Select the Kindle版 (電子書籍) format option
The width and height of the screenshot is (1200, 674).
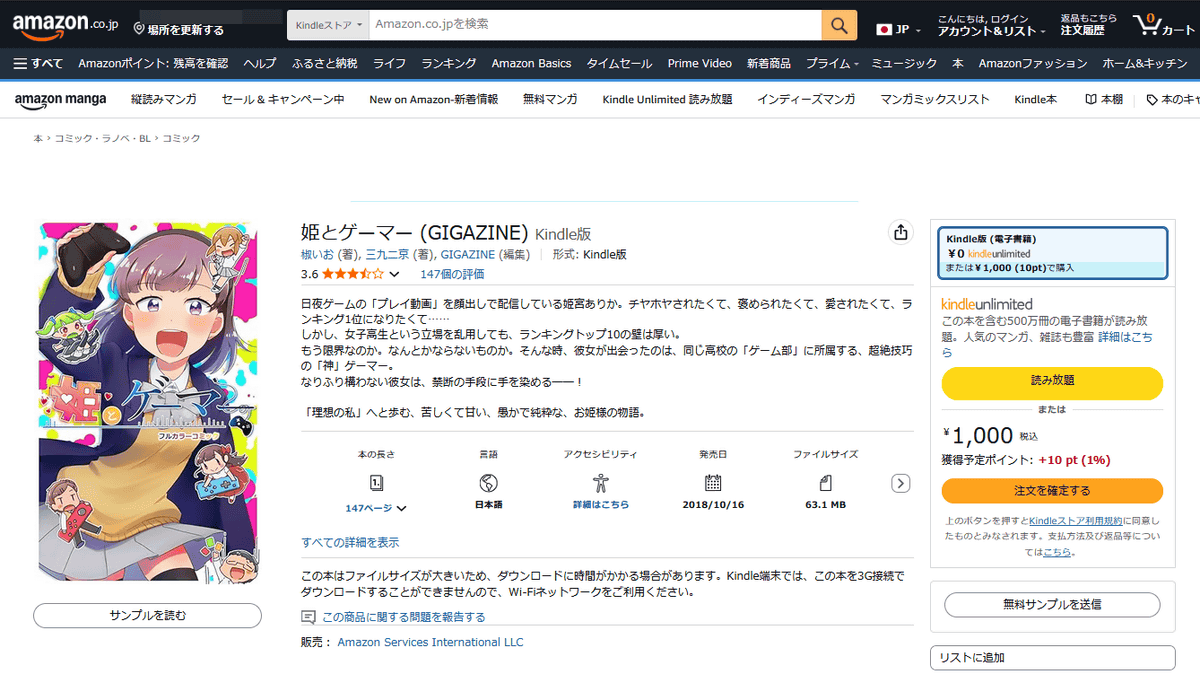pos(1053,254)
